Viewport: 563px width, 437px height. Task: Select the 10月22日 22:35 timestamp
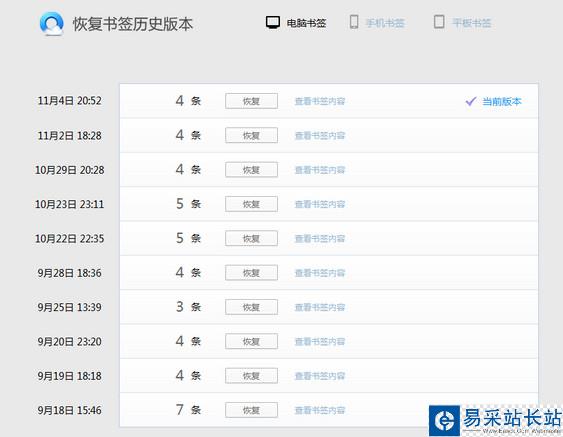[x=70, y=238]
